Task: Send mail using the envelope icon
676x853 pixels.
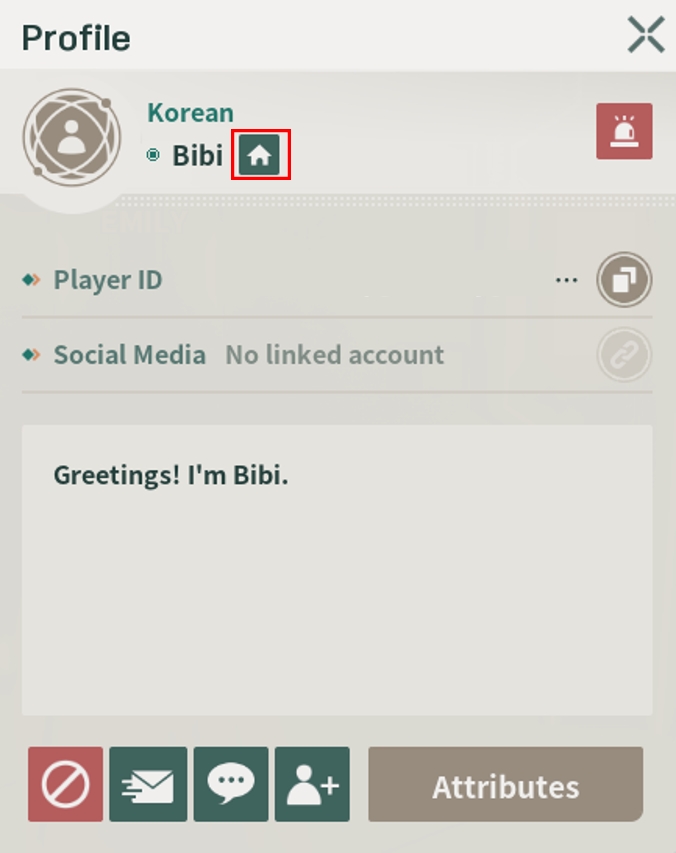Action: click(148, 784)
